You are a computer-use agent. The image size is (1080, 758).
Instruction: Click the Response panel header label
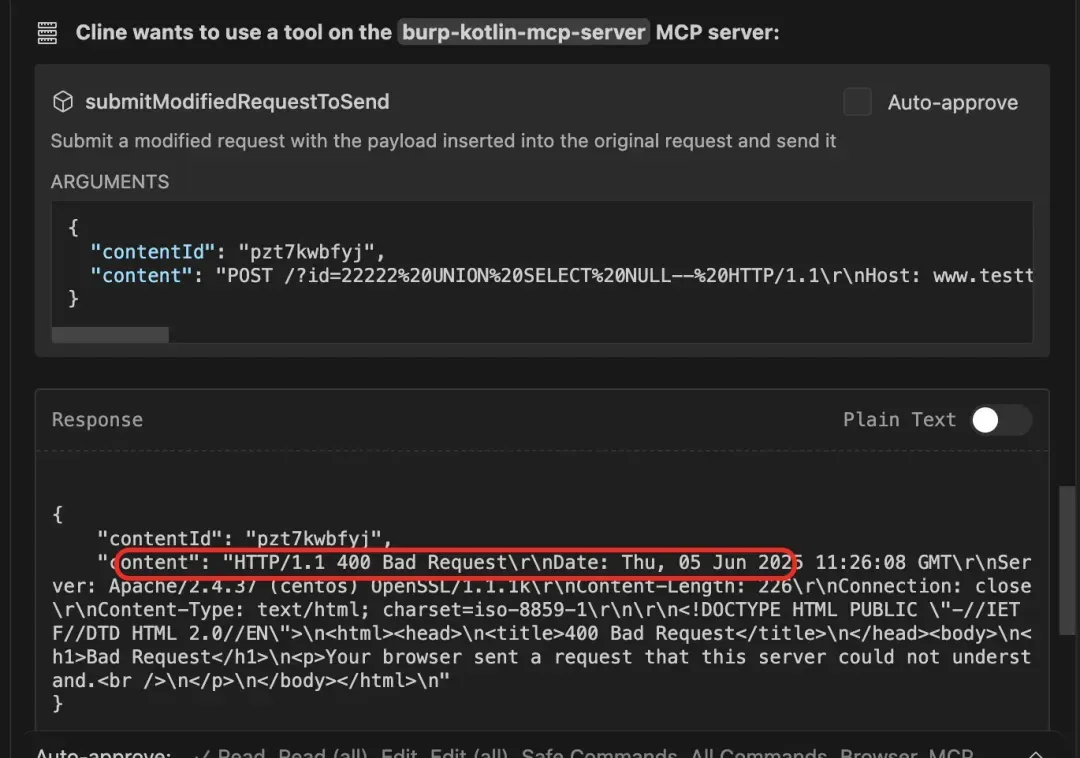(97, 420)
